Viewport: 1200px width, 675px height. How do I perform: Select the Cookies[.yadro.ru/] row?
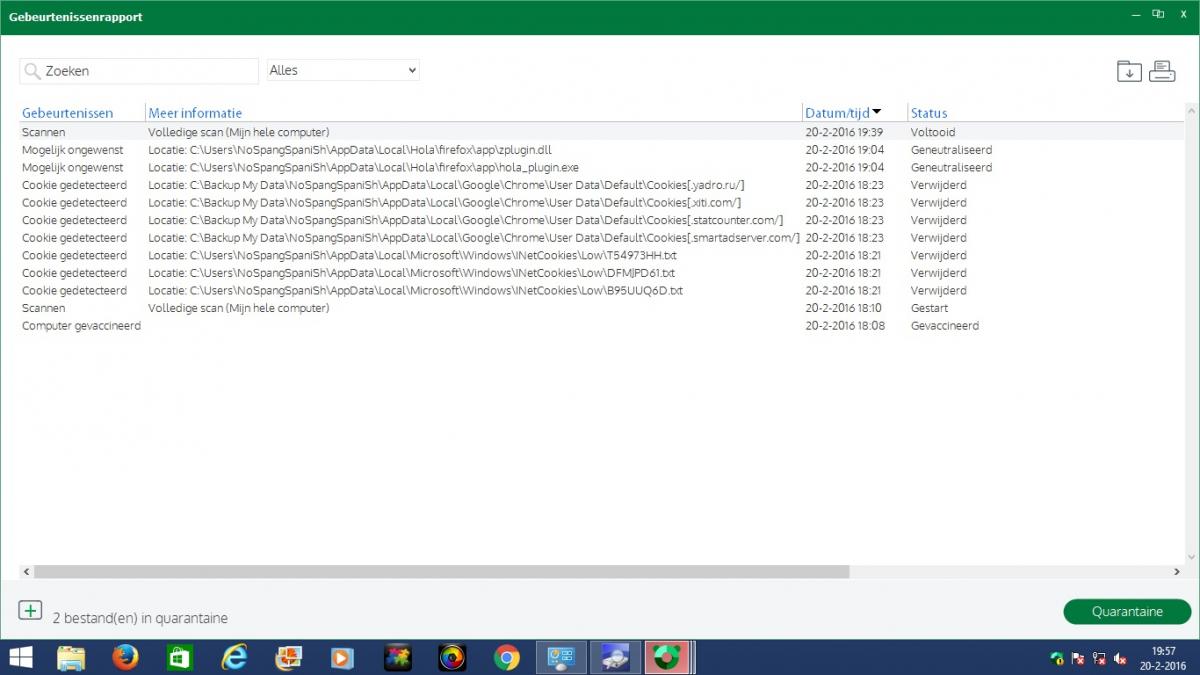[602, 185]
